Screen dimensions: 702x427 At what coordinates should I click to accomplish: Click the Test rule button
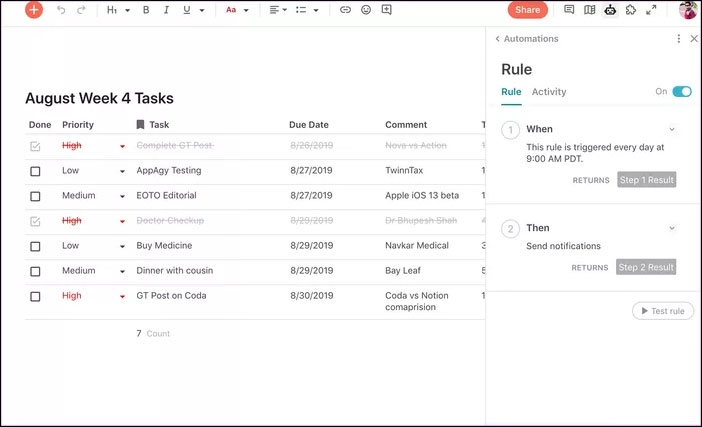click(662, 311)
